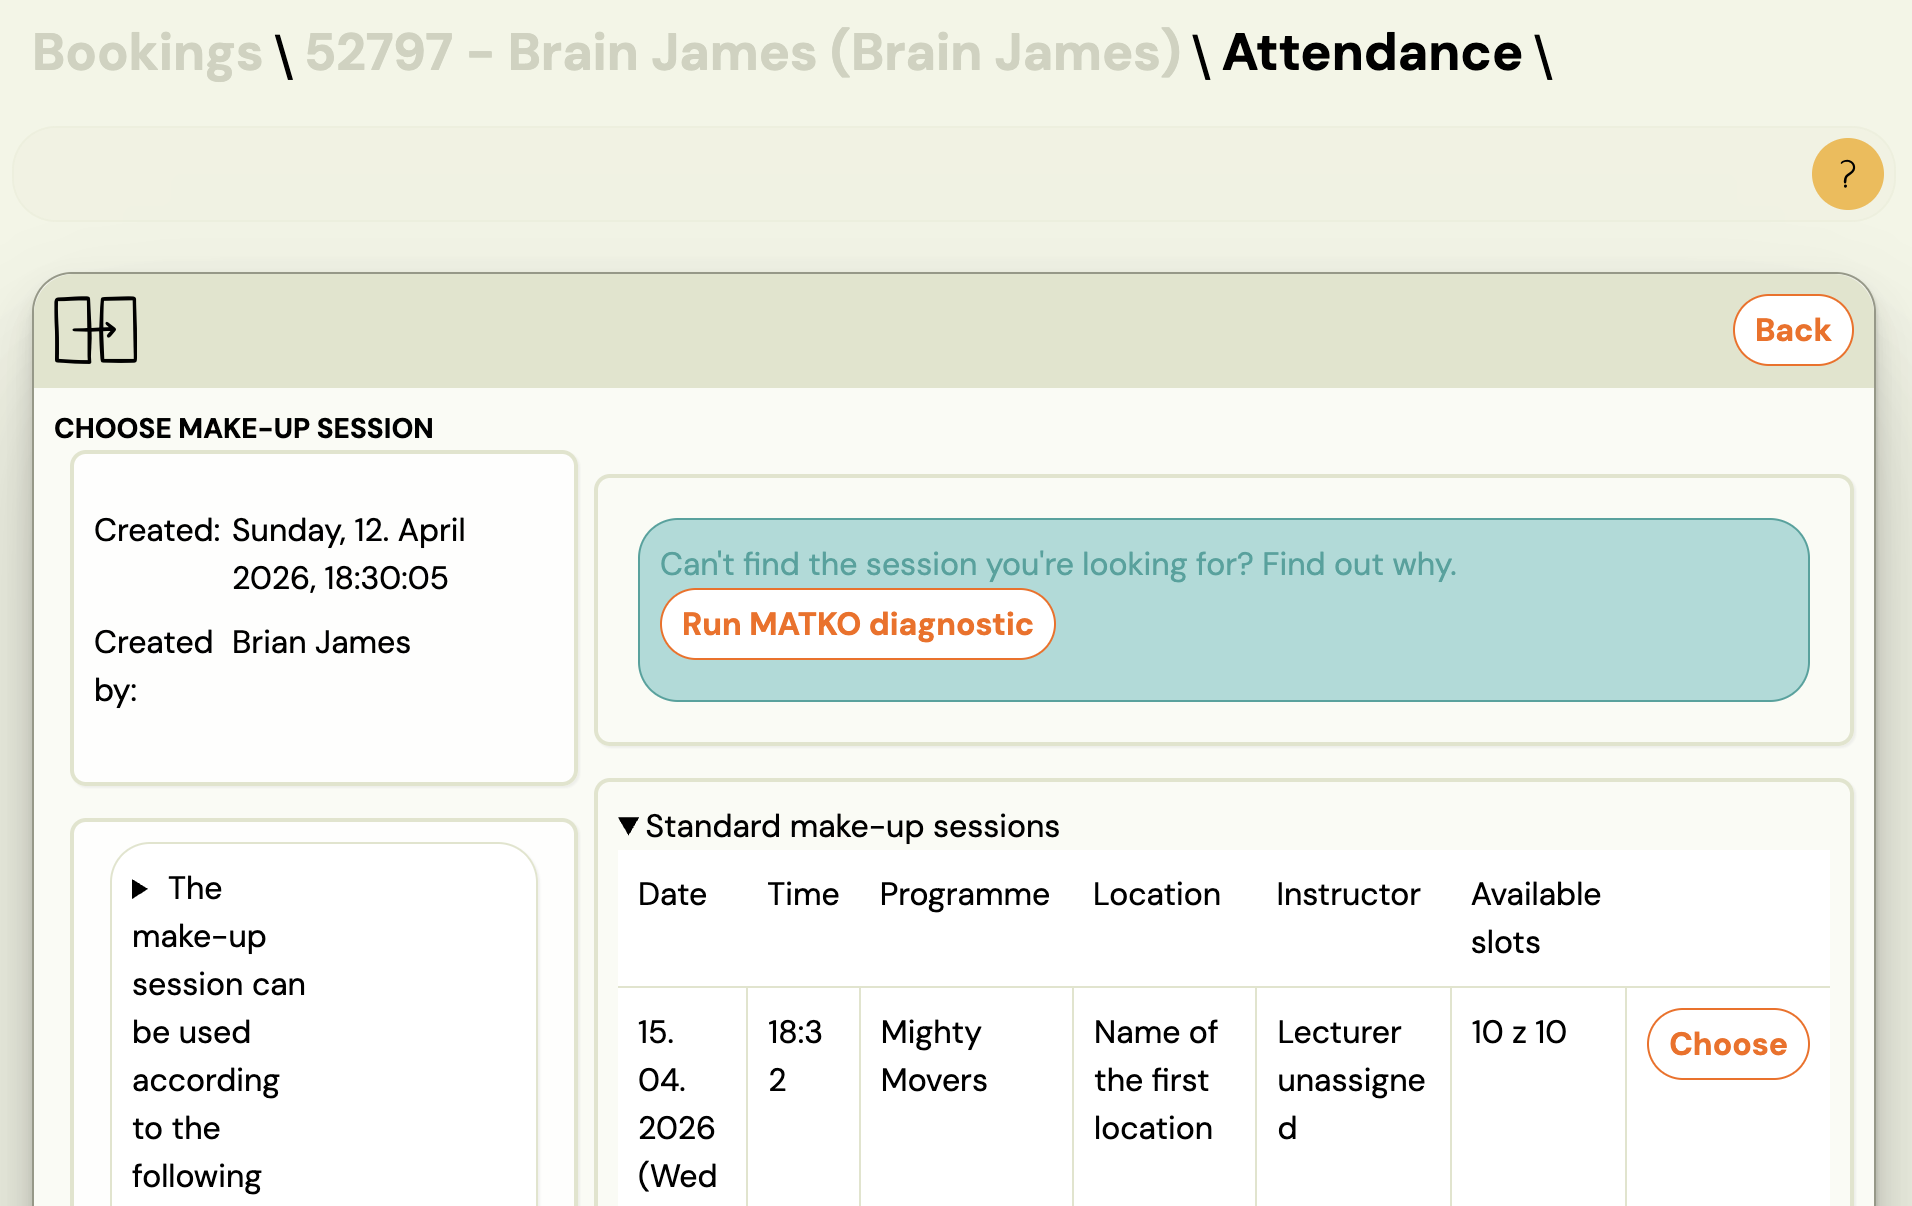Click the Location column header
The width and height of the screenshot is (1912, 1206).
(1156, 894)
